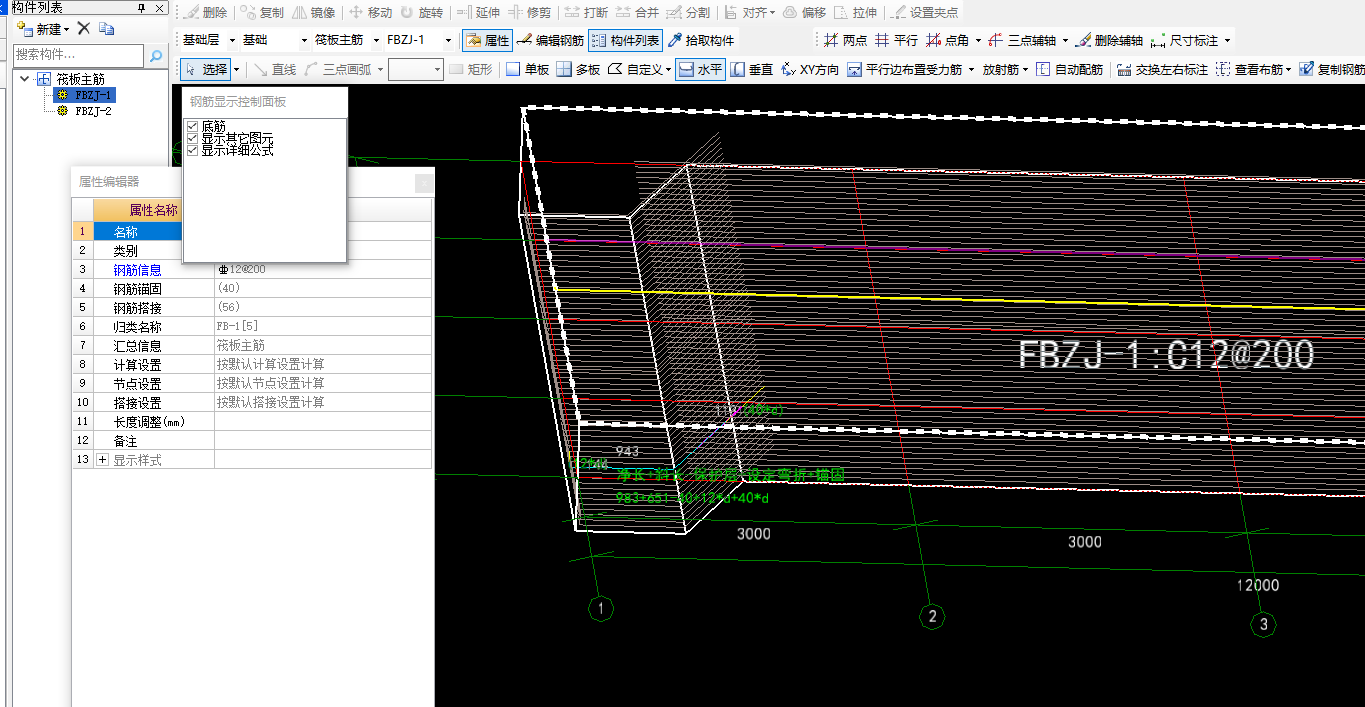Click the 长度调整(mm) value cell
This screenshot has height=707, width=1365.
[324, 422]
